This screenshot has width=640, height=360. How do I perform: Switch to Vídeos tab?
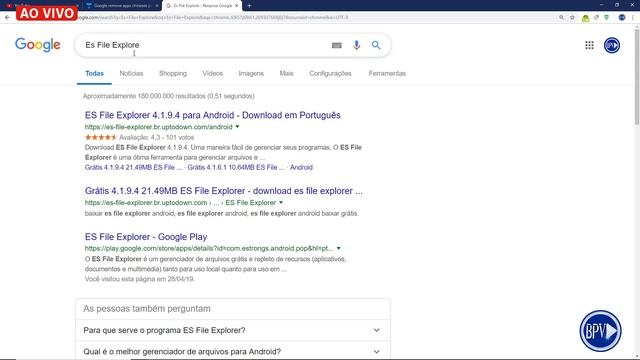(213, 73)
